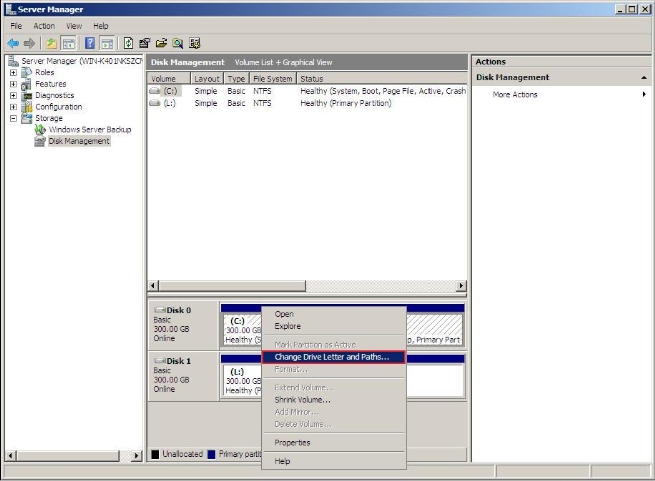Click volume list horizontal scrollbar right arrow
The height and width of the screenshot is (481, 655).
tap(461, 286)
